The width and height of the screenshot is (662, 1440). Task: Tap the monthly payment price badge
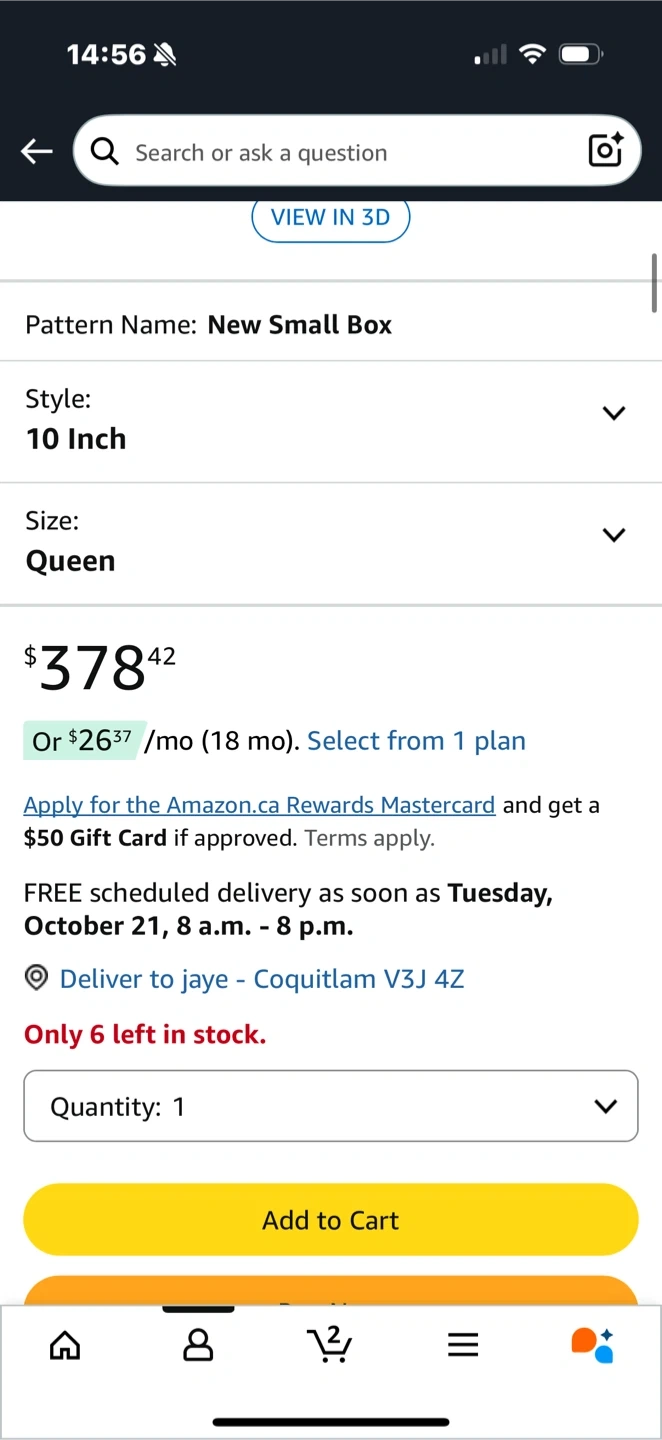tap(84, 741)
